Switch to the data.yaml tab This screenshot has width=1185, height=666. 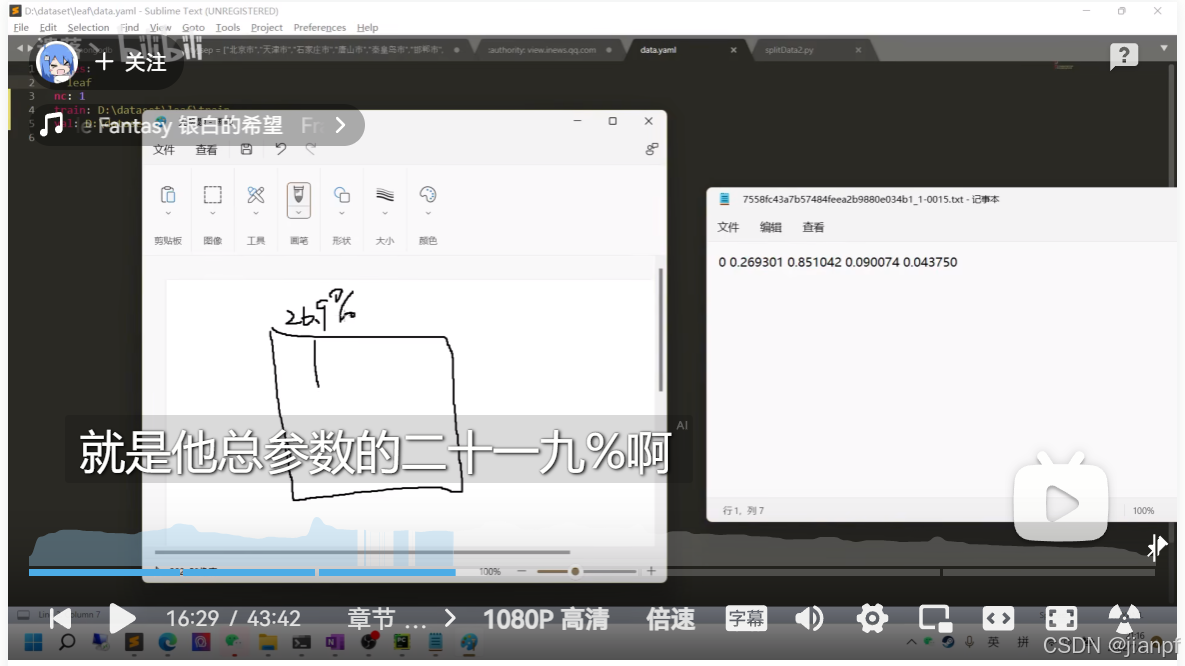click(658, 50)
